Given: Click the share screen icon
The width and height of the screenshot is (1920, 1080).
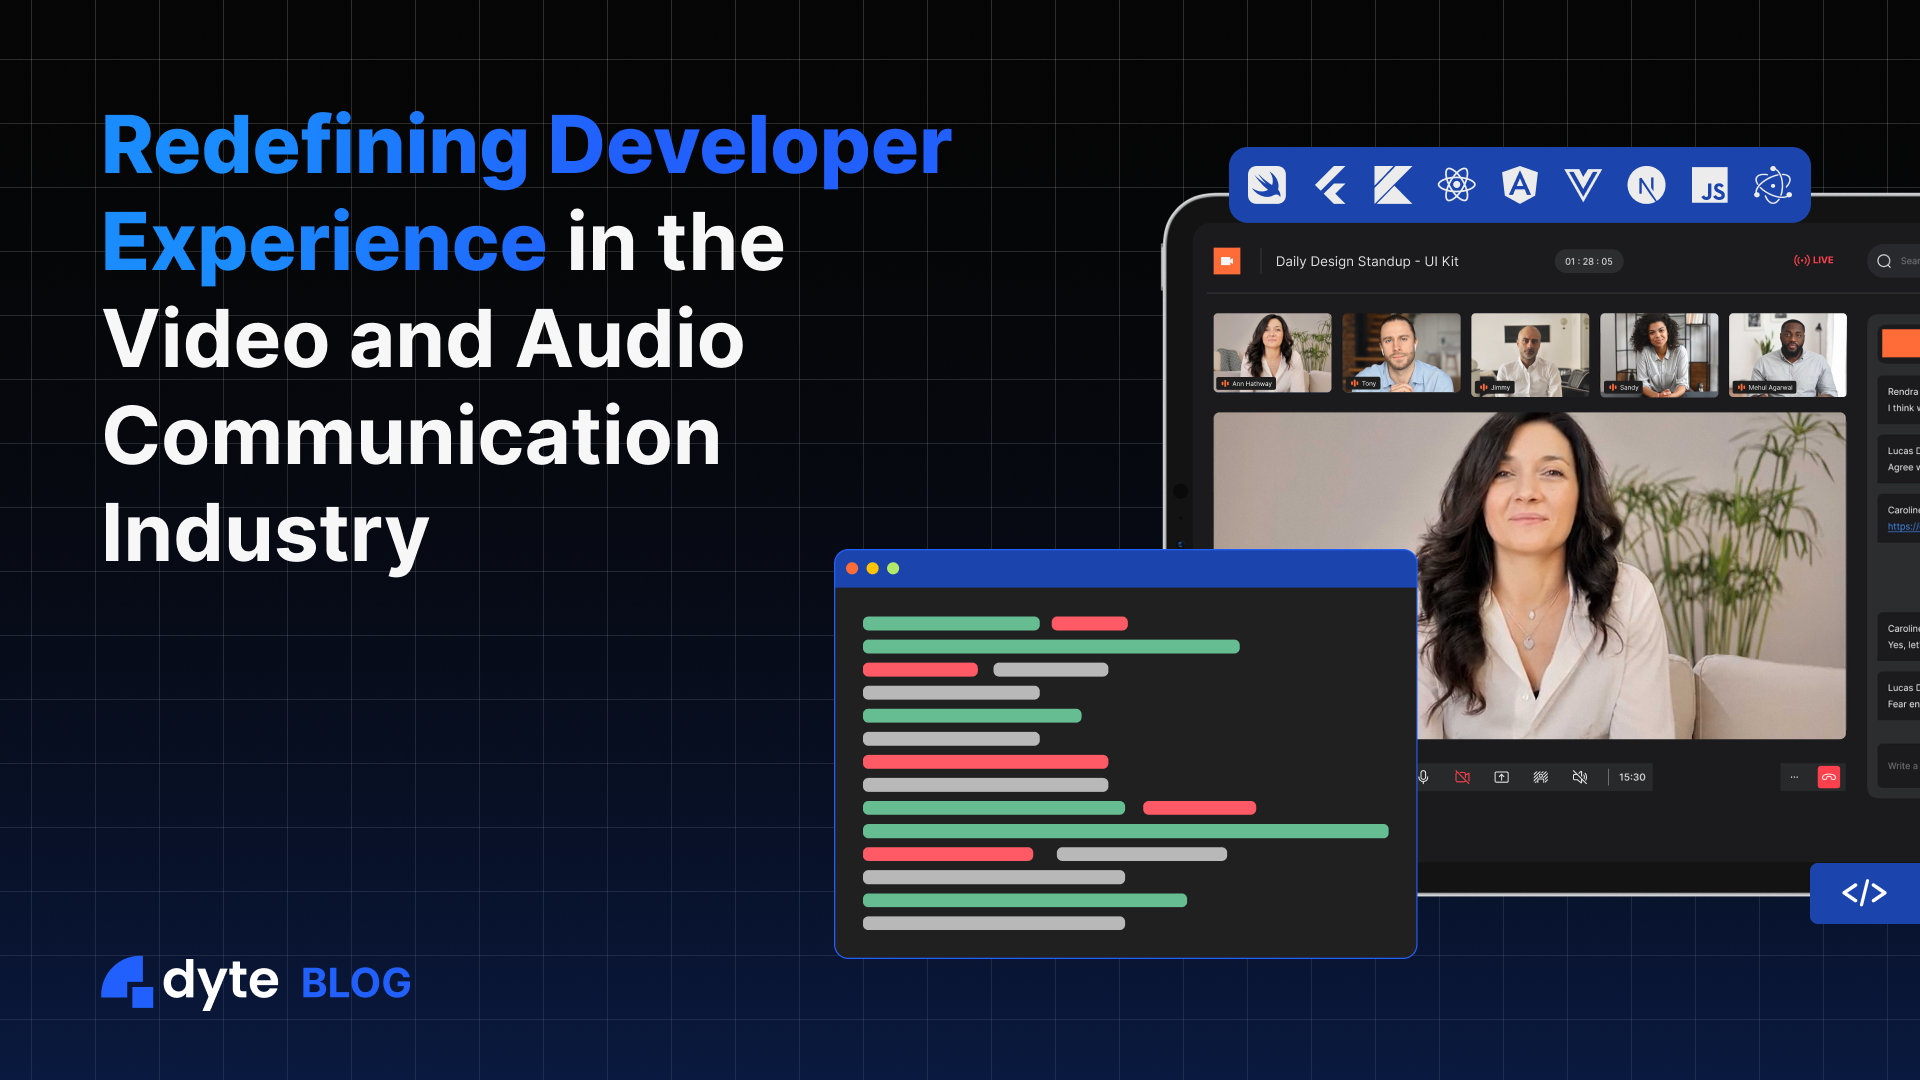Looking at the screenshot, I should pos(1501,777).
